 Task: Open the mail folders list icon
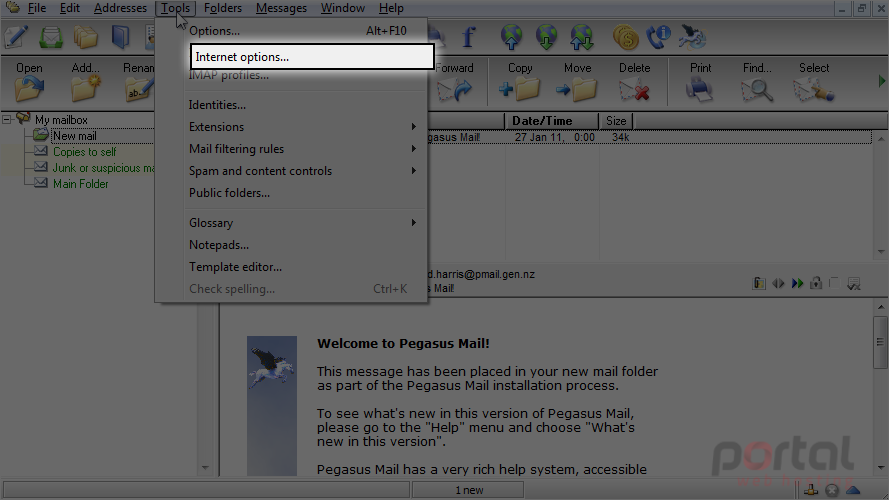pos(86,37)
